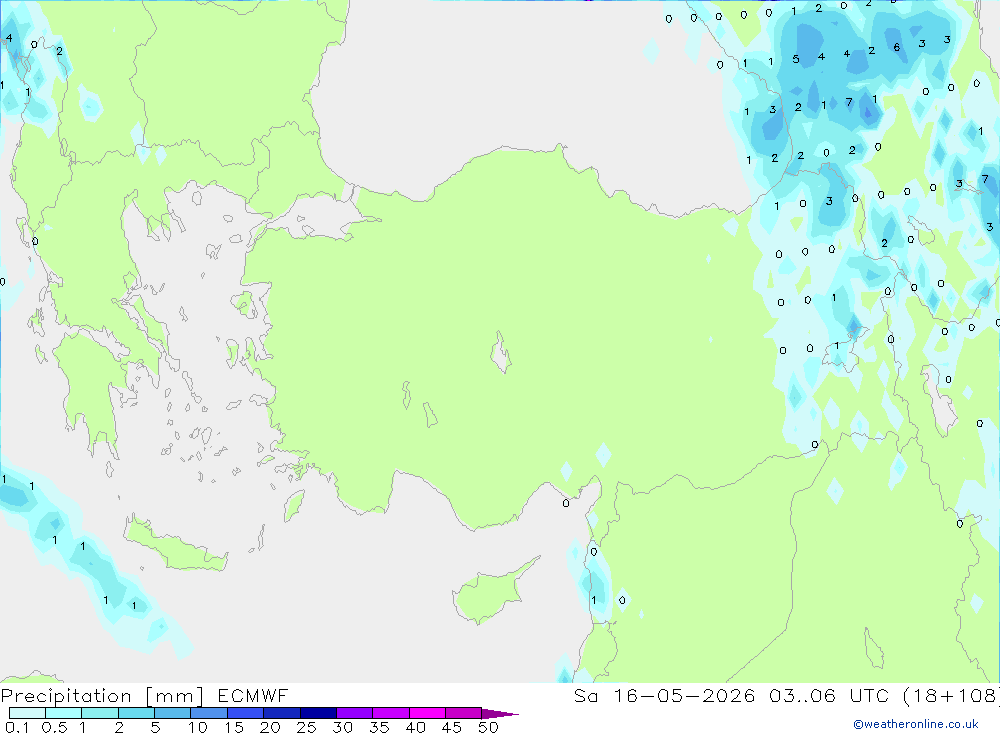
Task: Click the forecast offset text (18+108)
Action: (x=952, y=695)
